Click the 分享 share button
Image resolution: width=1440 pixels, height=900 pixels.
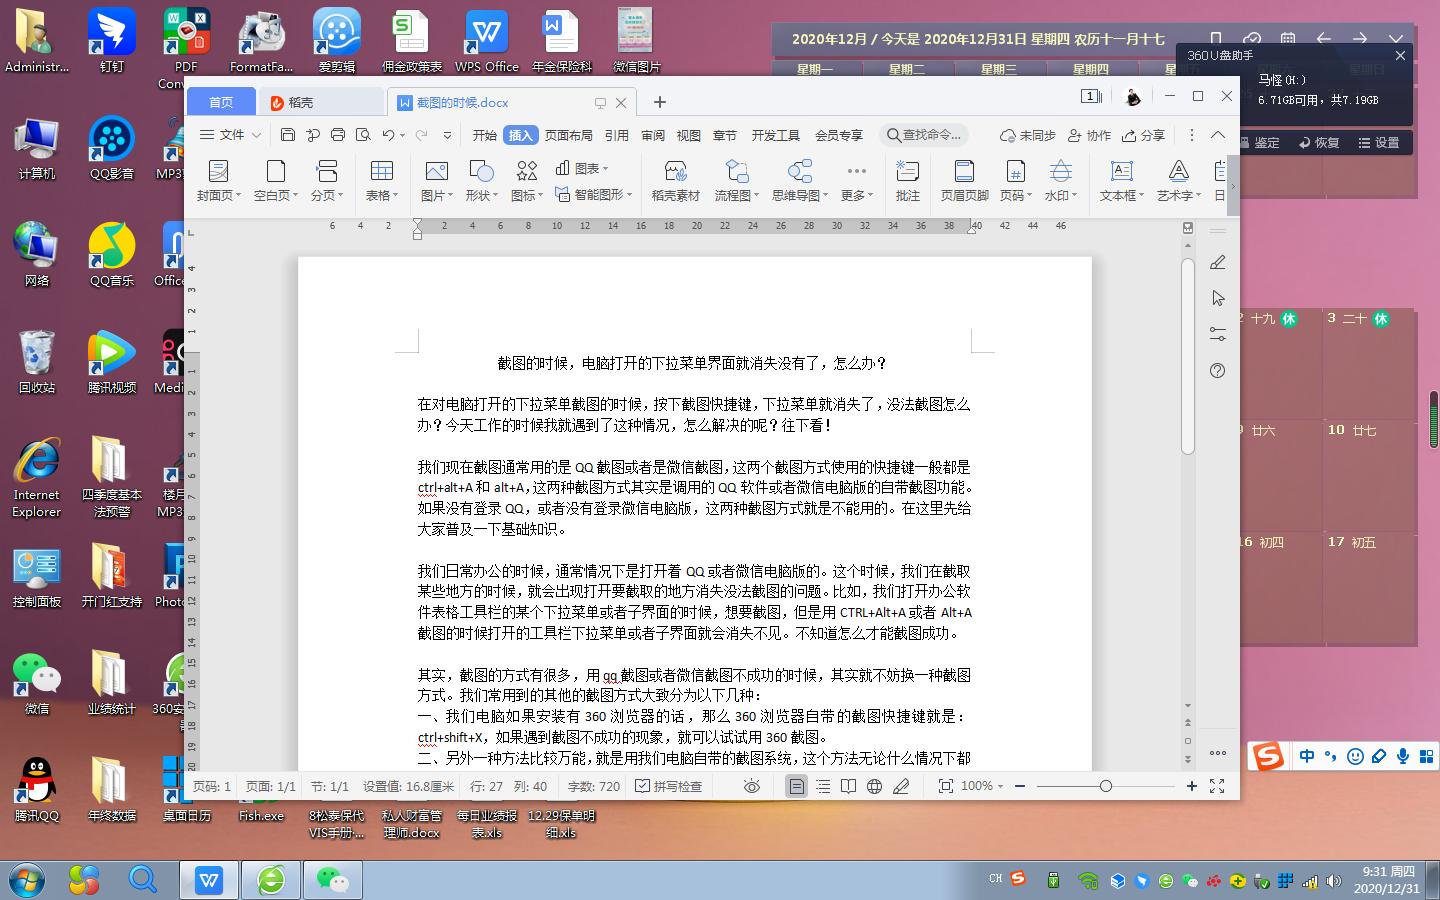coord(1143,135)
